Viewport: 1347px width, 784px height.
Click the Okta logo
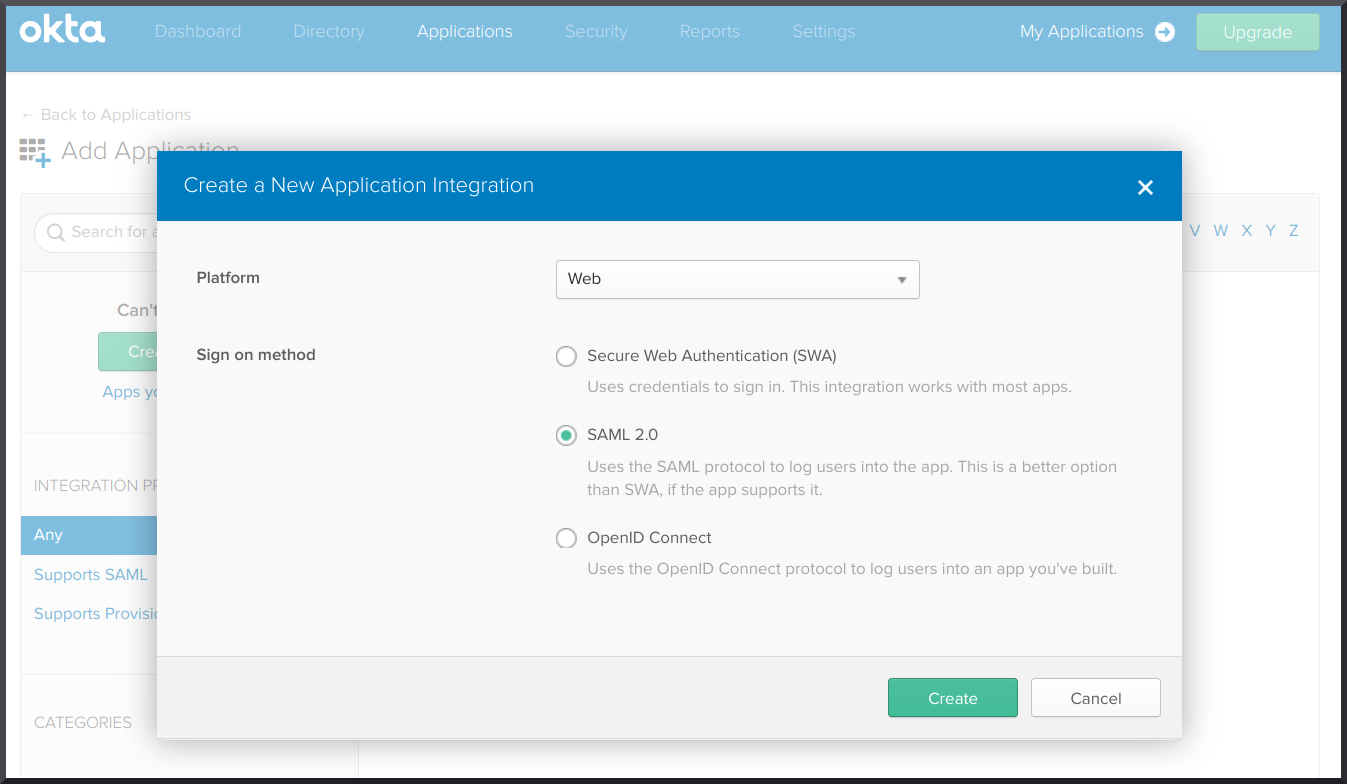click(x=62, y=31)
